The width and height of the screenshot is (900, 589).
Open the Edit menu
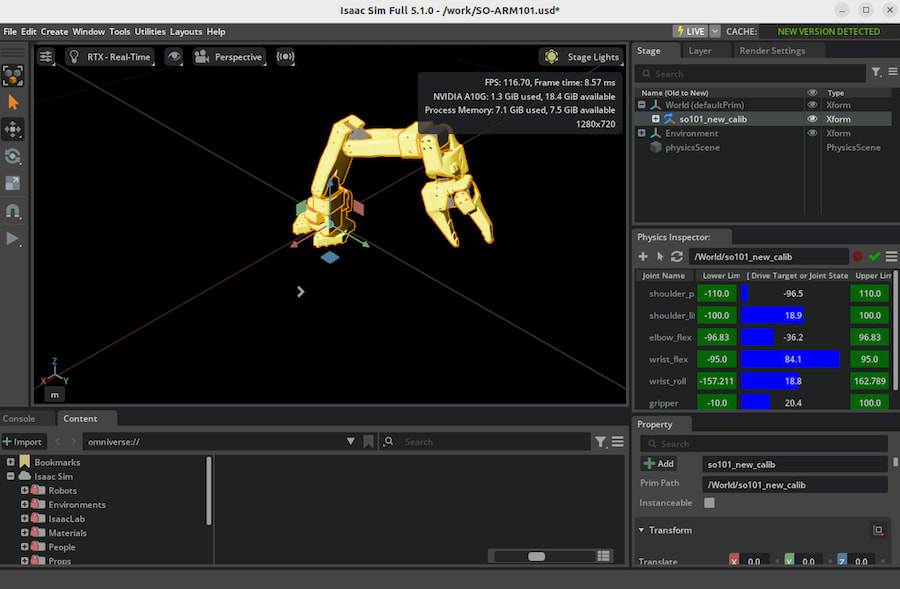29,32
